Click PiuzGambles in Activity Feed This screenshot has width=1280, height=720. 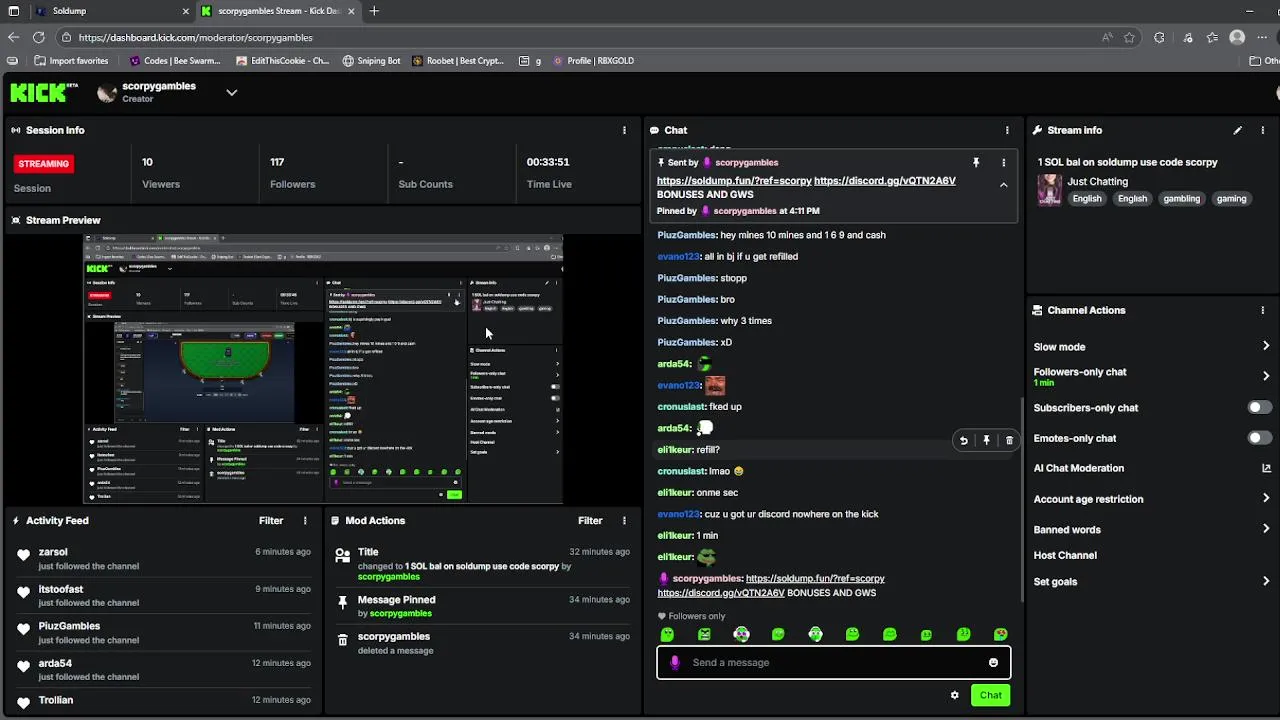[x=69, y=626]
